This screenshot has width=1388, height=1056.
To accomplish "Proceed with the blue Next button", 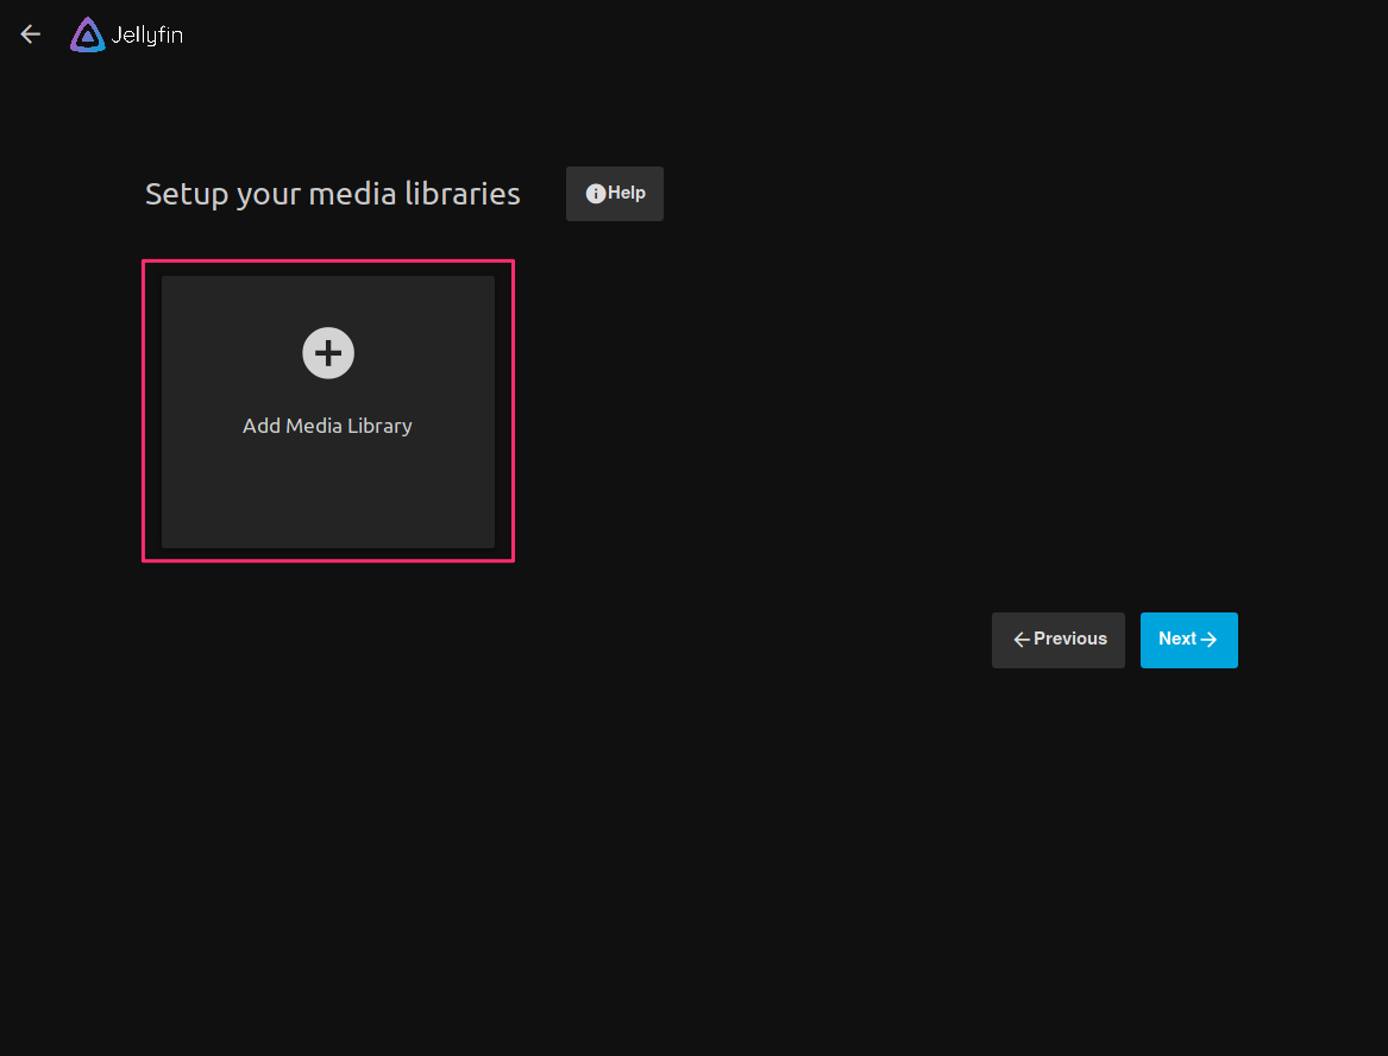I will [x=1188, y=640].
